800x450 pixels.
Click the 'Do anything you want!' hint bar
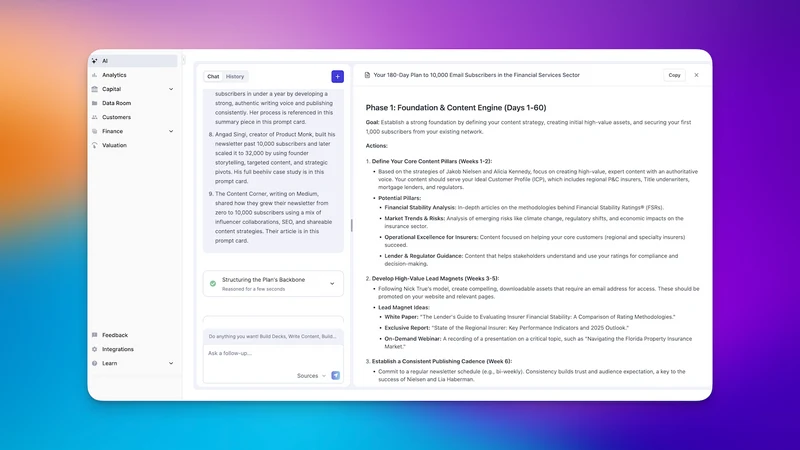coord(273,336)
